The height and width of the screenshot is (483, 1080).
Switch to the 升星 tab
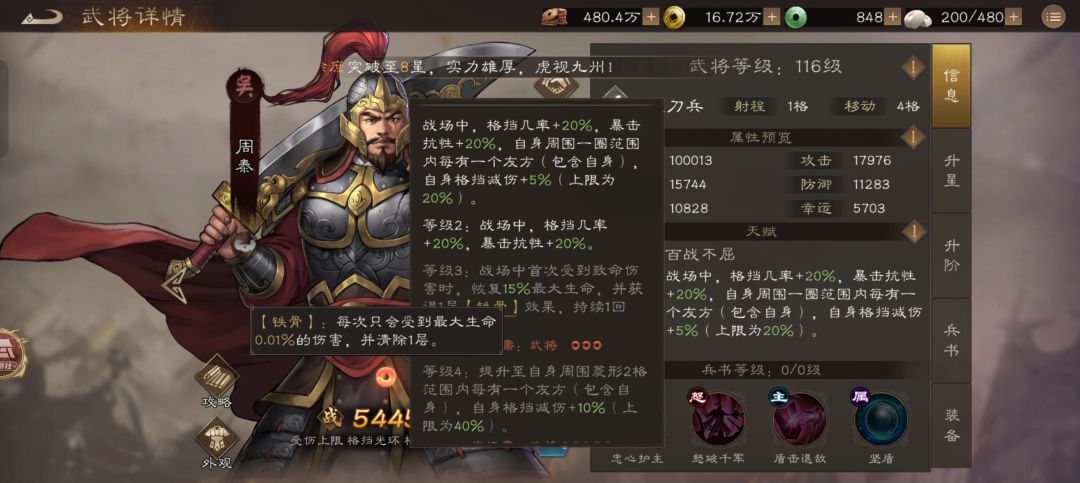click(x=951, y=171)
